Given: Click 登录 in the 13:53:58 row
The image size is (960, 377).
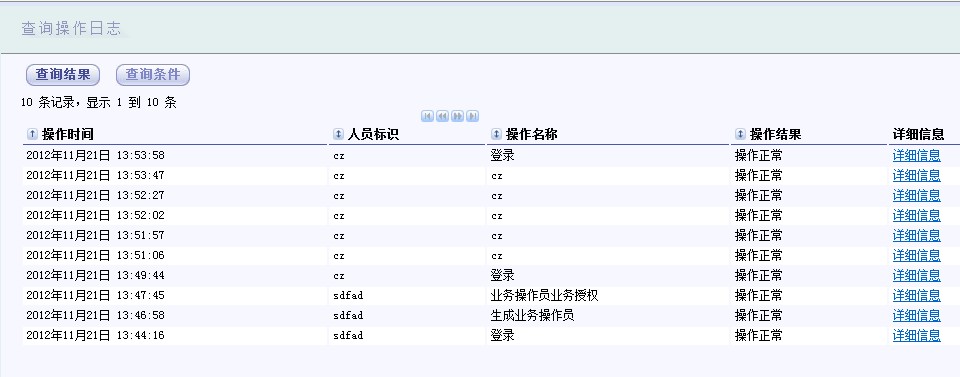Looking at the screenshot, I should coord(503,155).
